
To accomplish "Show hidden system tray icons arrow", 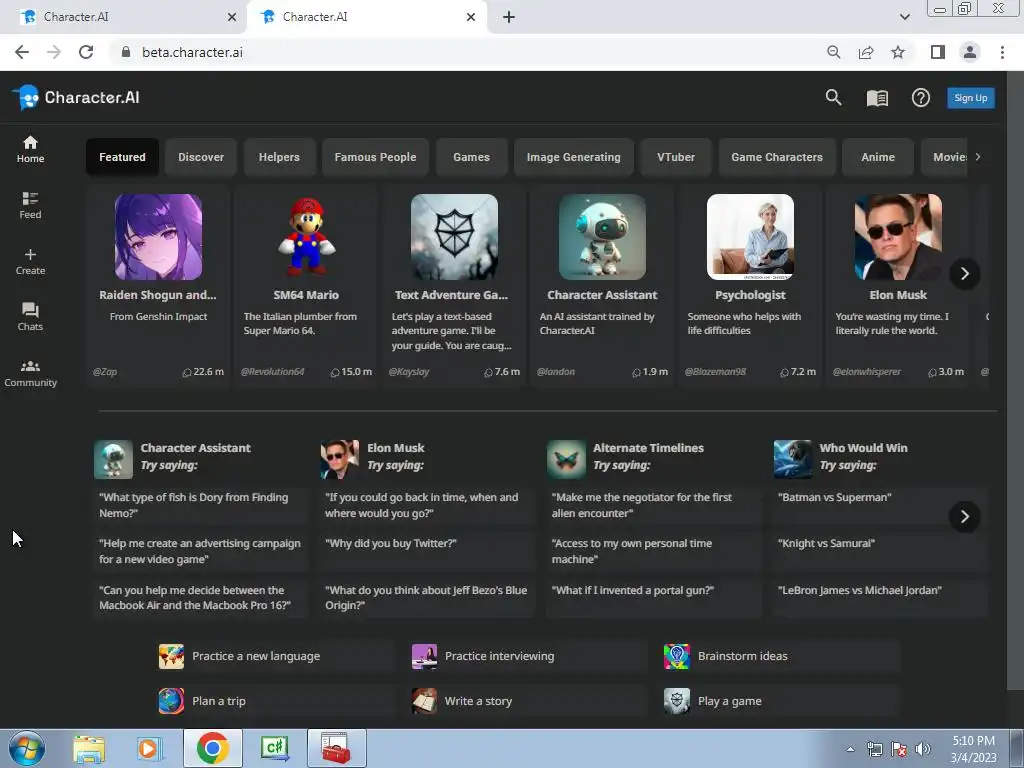I will (850, 749).
